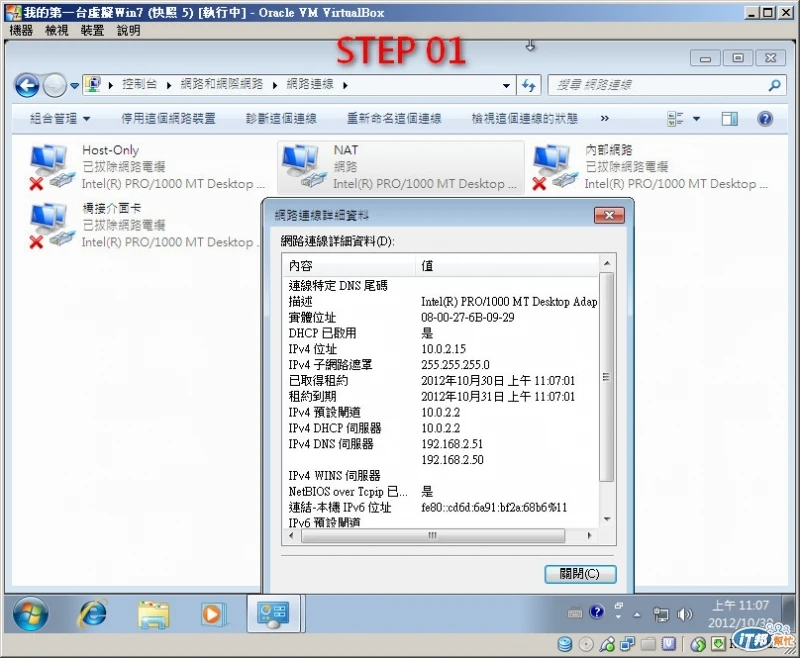
Task: Open the change view dropdown arrow
Action: click(x=696, y=119)
